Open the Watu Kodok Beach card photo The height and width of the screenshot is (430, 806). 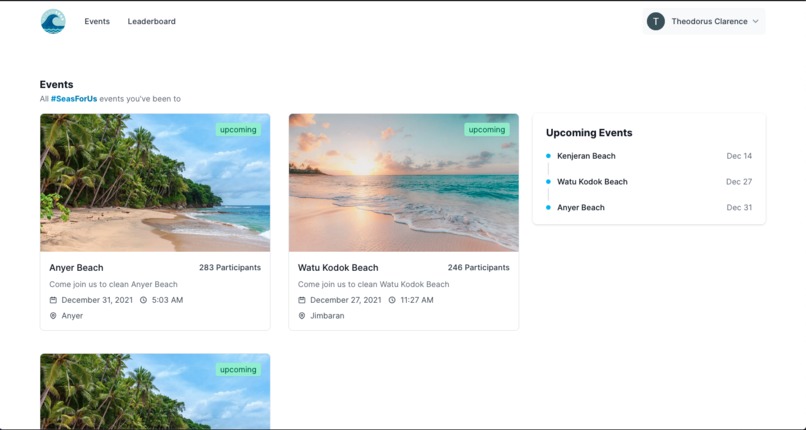click(404, 182)
